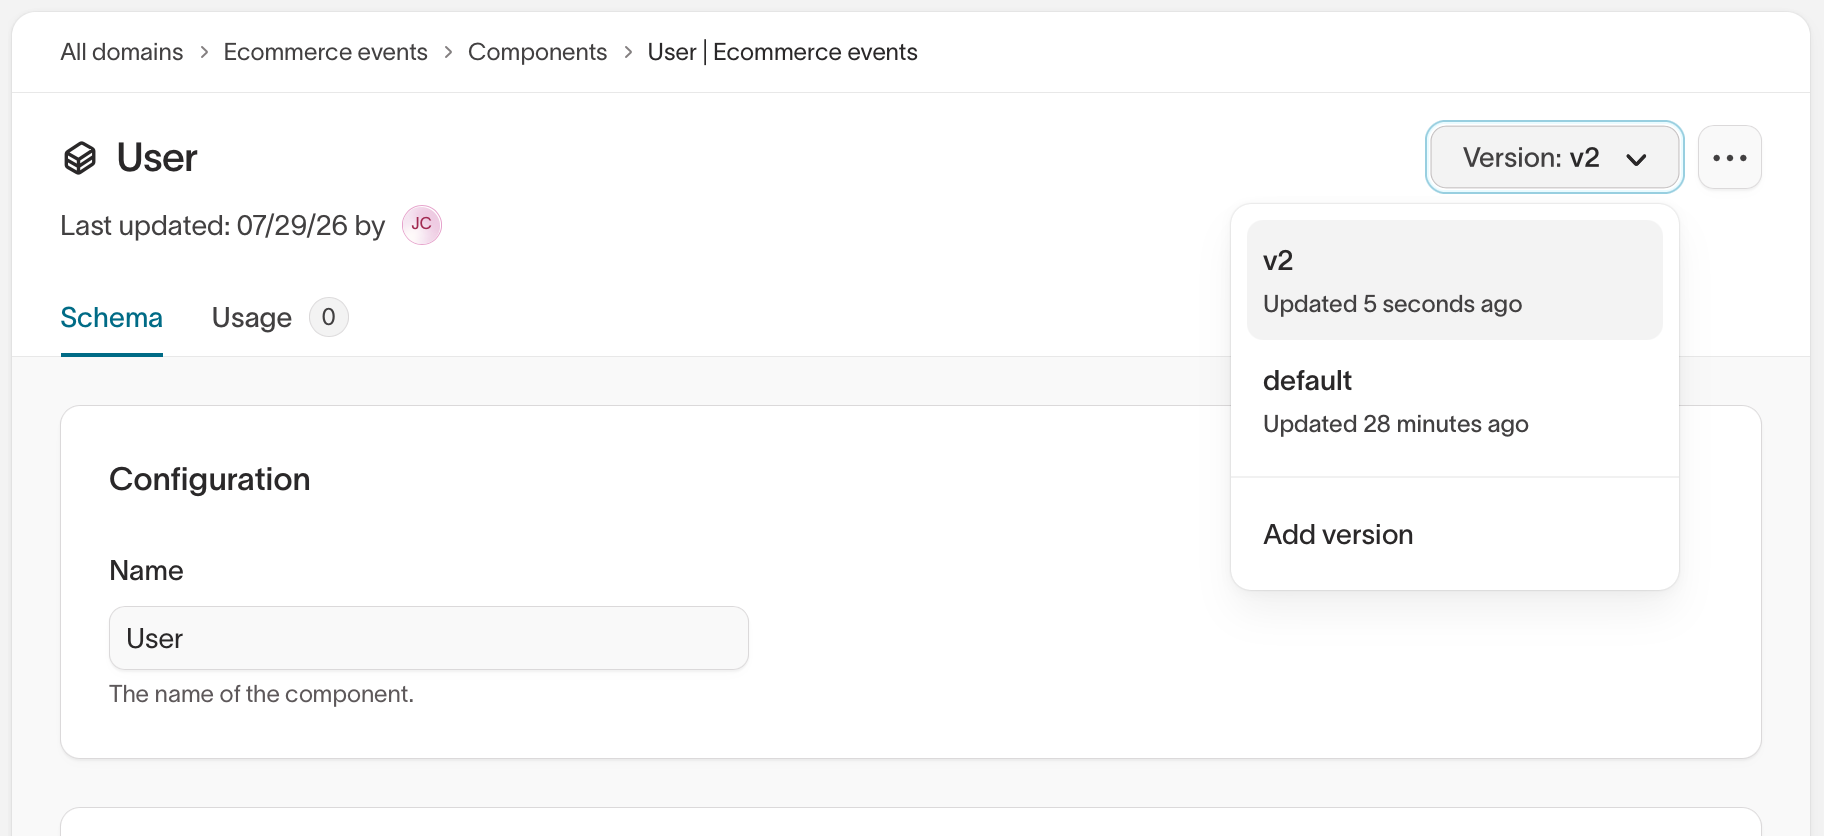
Task: Click the Configuration heading
Action: [x=209, y=479]
